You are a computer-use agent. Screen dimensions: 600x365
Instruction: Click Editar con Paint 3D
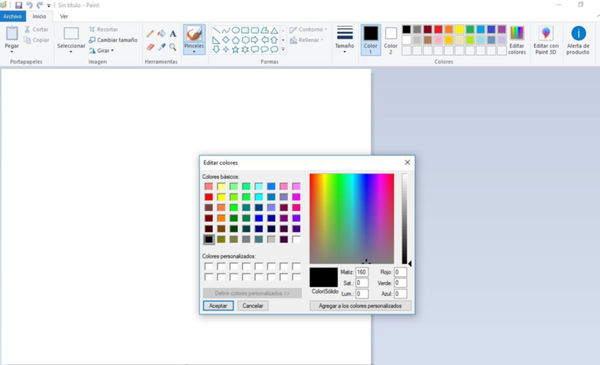[546, 40]
